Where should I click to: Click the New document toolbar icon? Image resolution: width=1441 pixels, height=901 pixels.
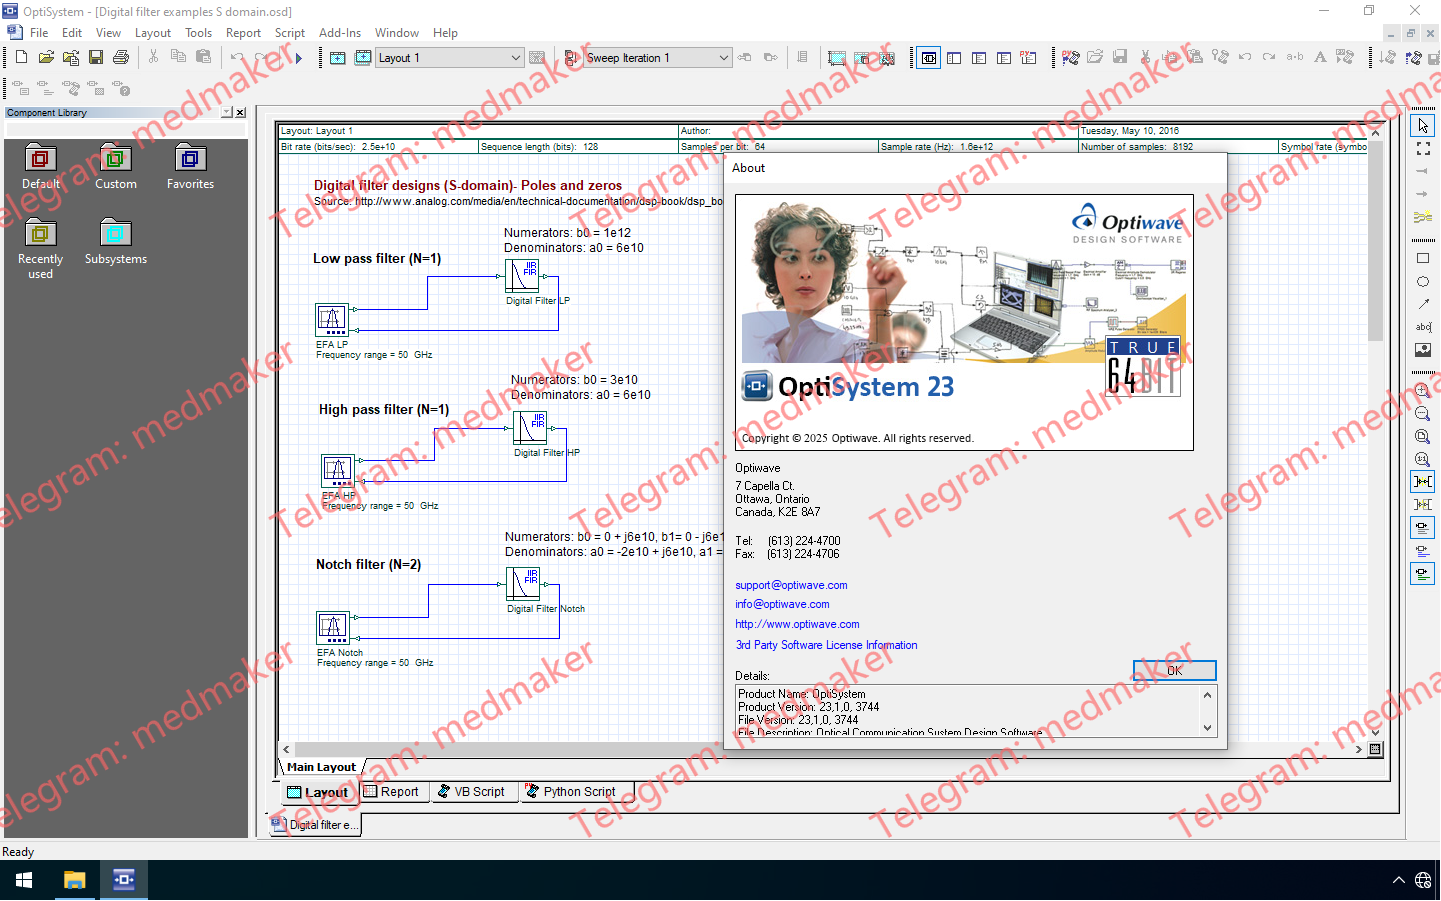[21, 58]
